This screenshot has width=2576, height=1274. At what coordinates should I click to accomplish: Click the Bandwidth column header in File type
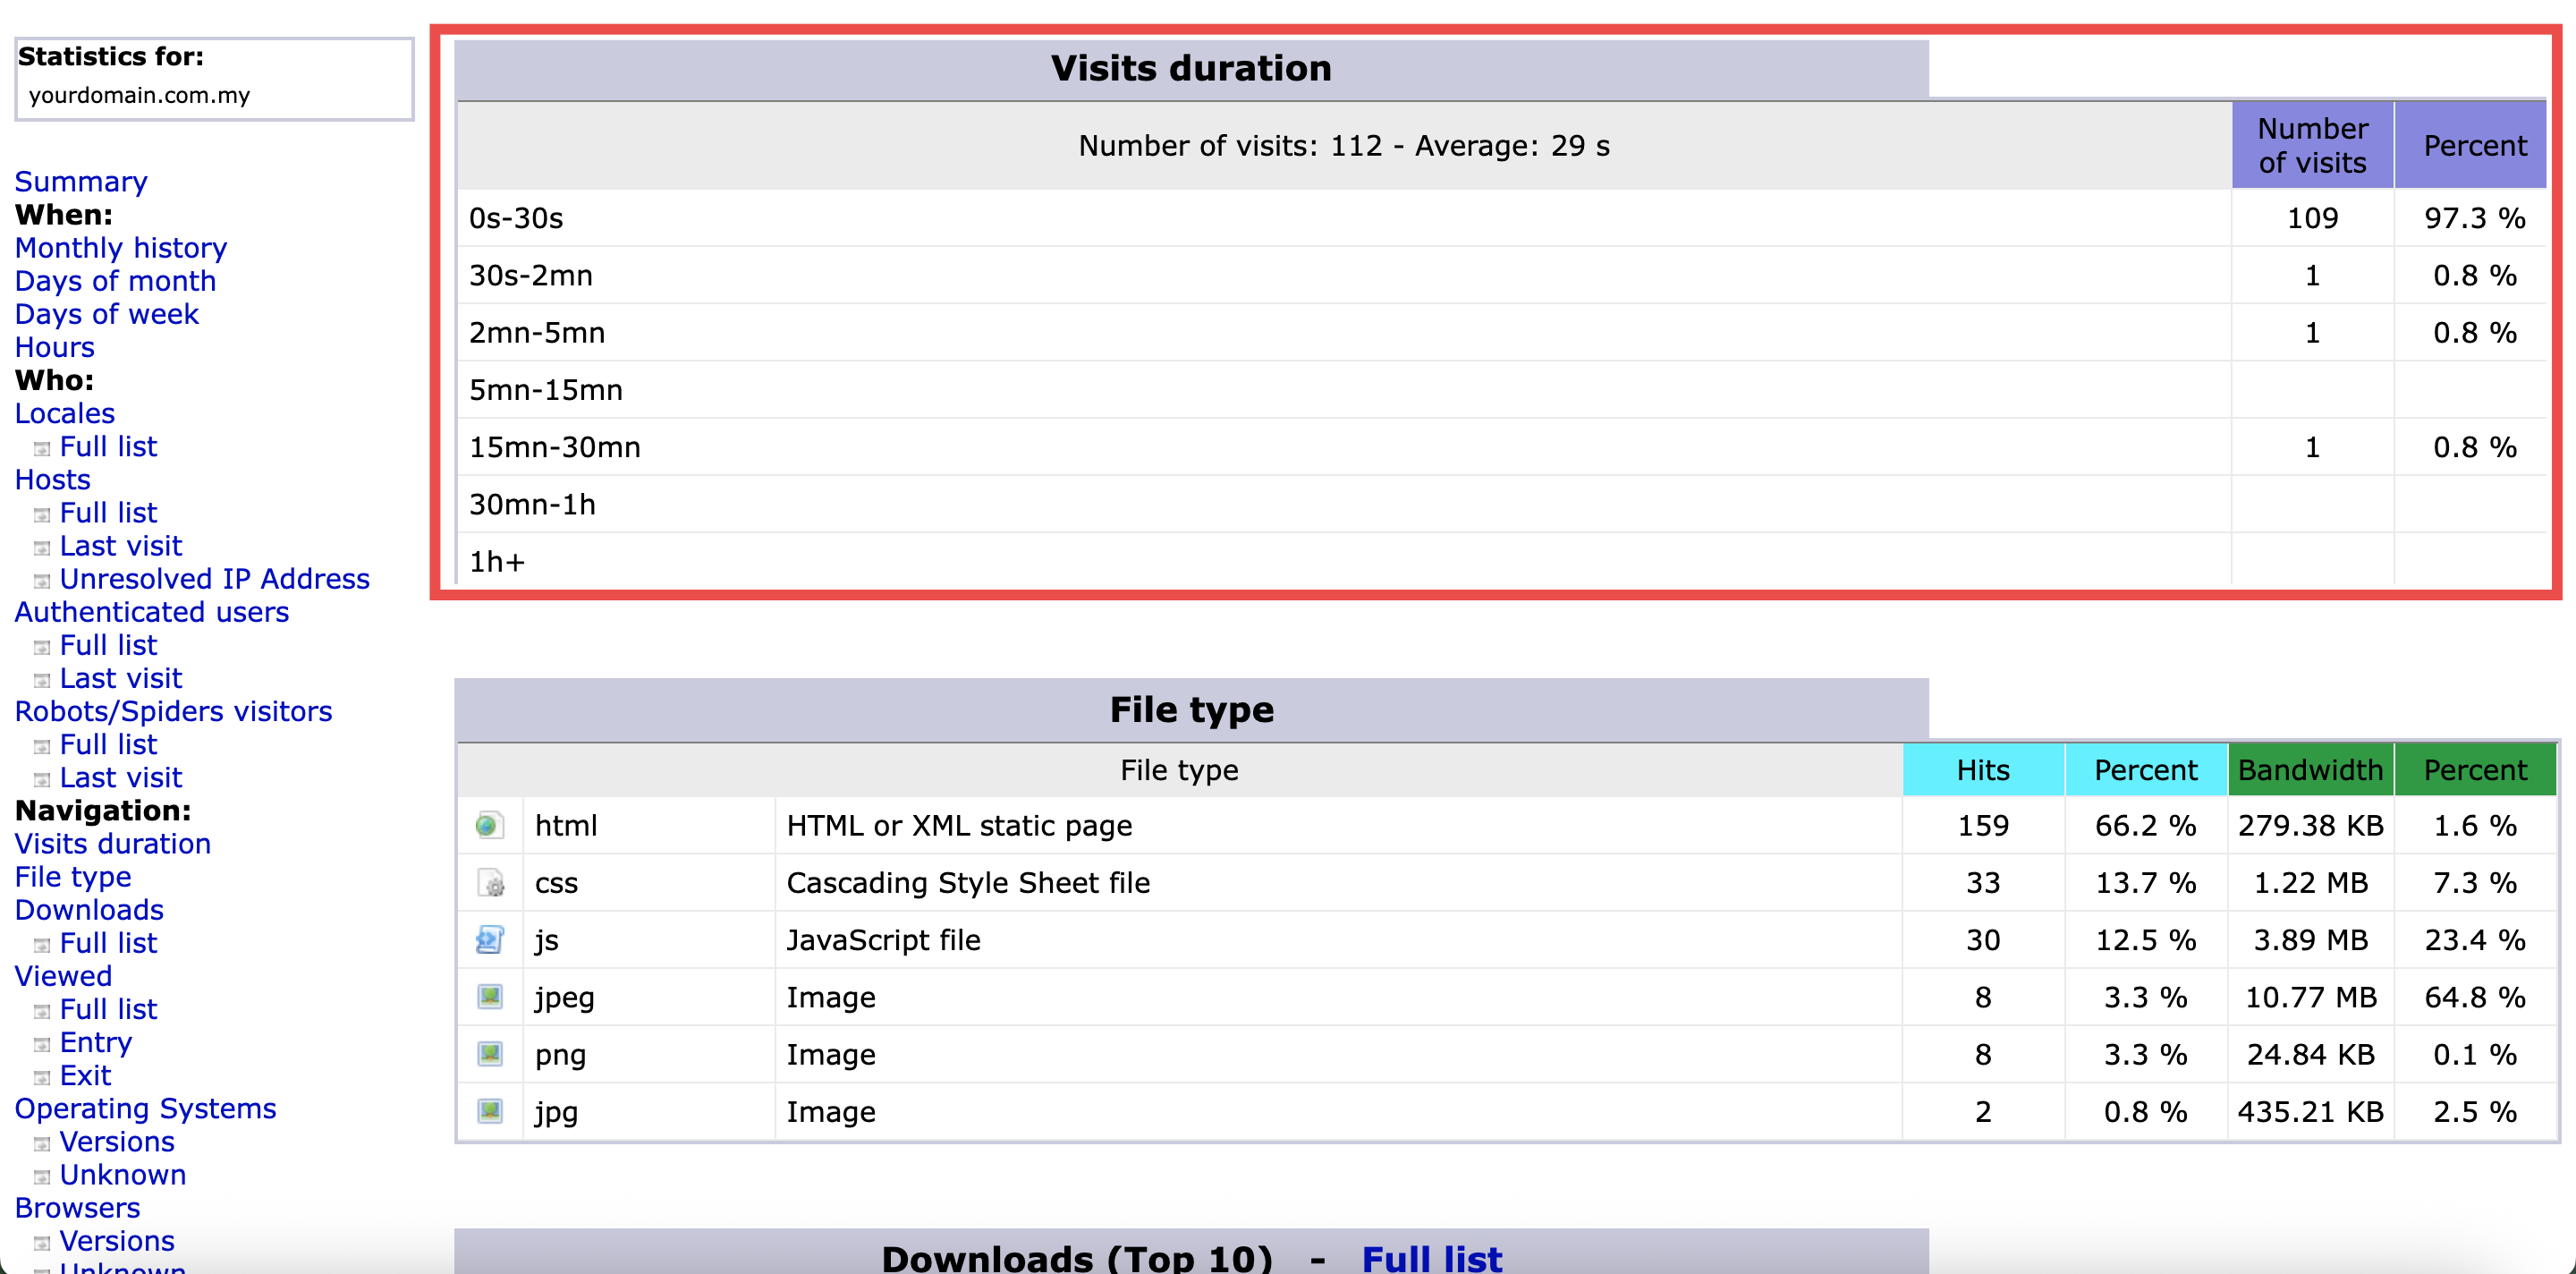click(x=2310, y=770)
